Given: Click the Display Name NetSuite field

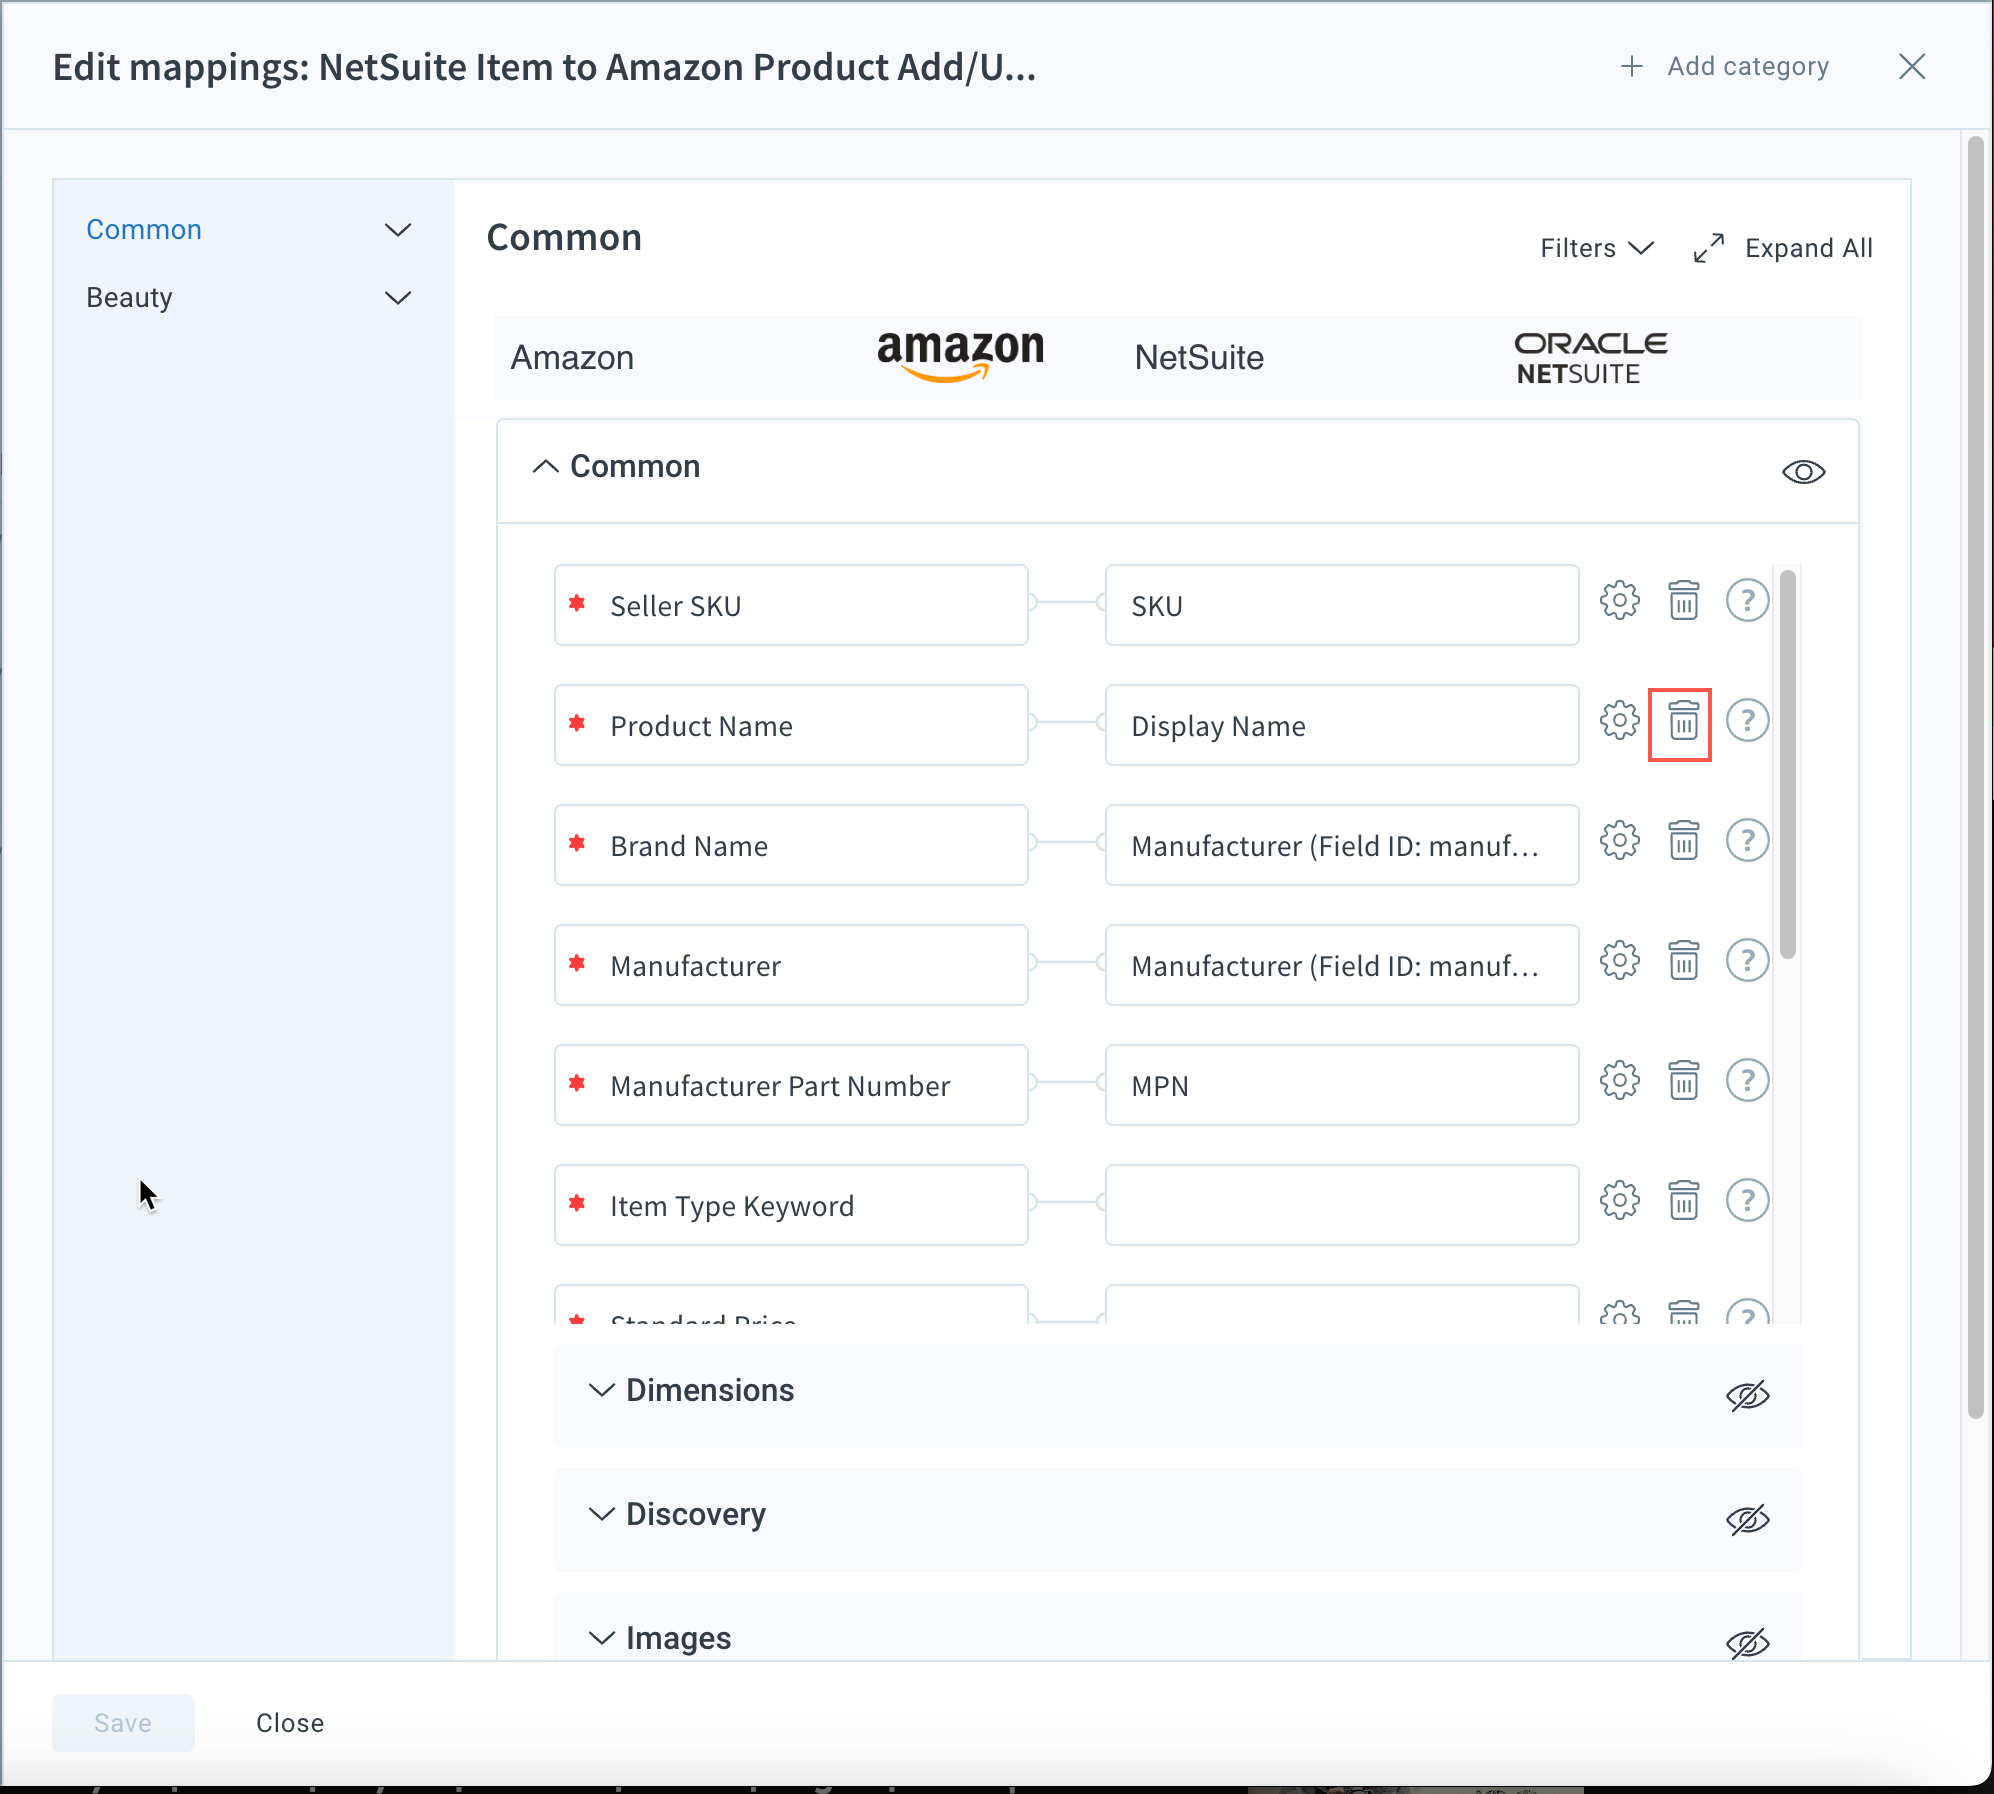Looking at the screenshot, I should click(1342, 725).
